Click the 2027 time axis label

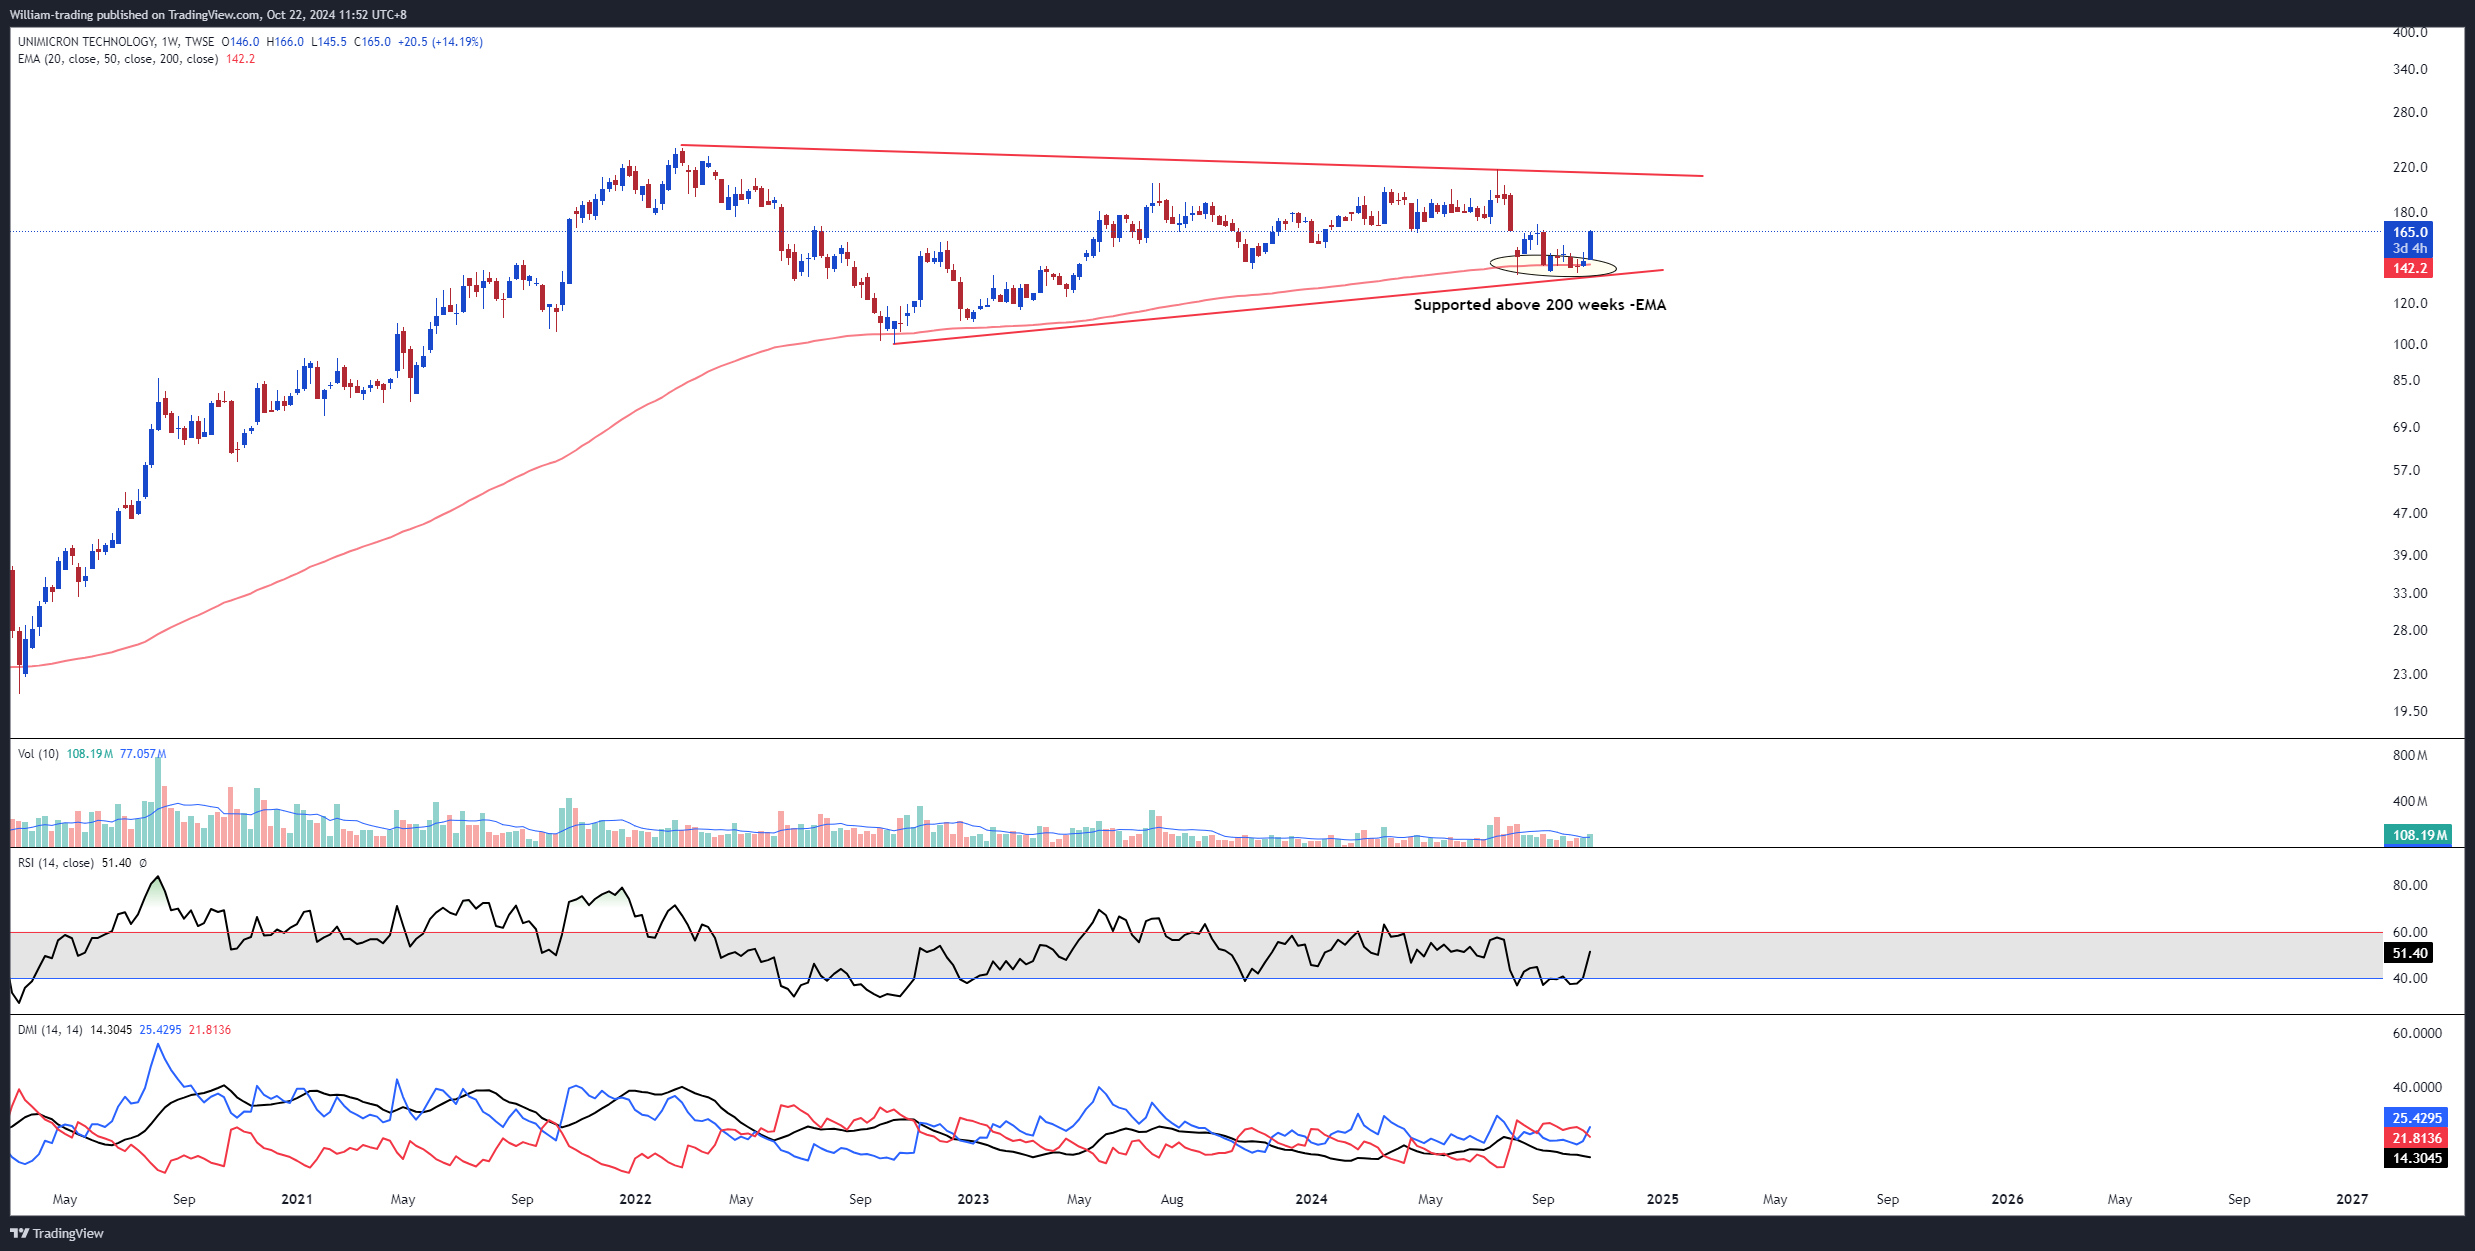point(2352,1199)
